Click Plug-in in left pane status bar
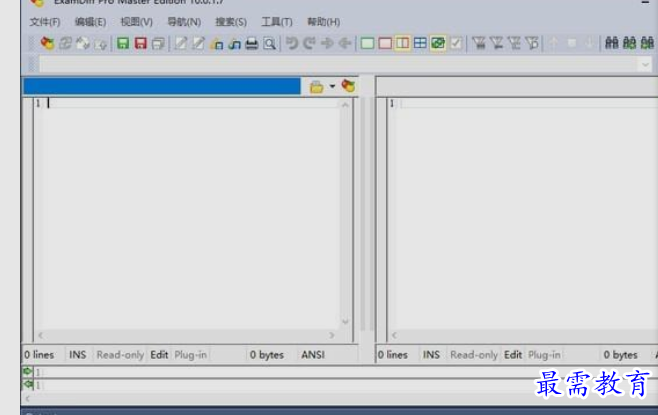658x415 pixels. pyautogui.click(x=191, y=355)
